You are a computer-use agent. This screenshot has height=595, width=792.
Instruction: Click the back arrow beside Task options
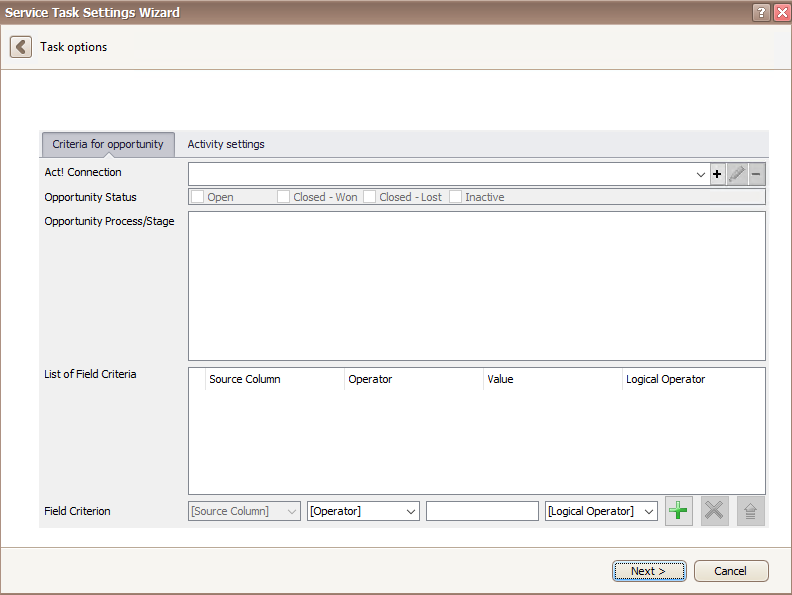pos(21,47)
